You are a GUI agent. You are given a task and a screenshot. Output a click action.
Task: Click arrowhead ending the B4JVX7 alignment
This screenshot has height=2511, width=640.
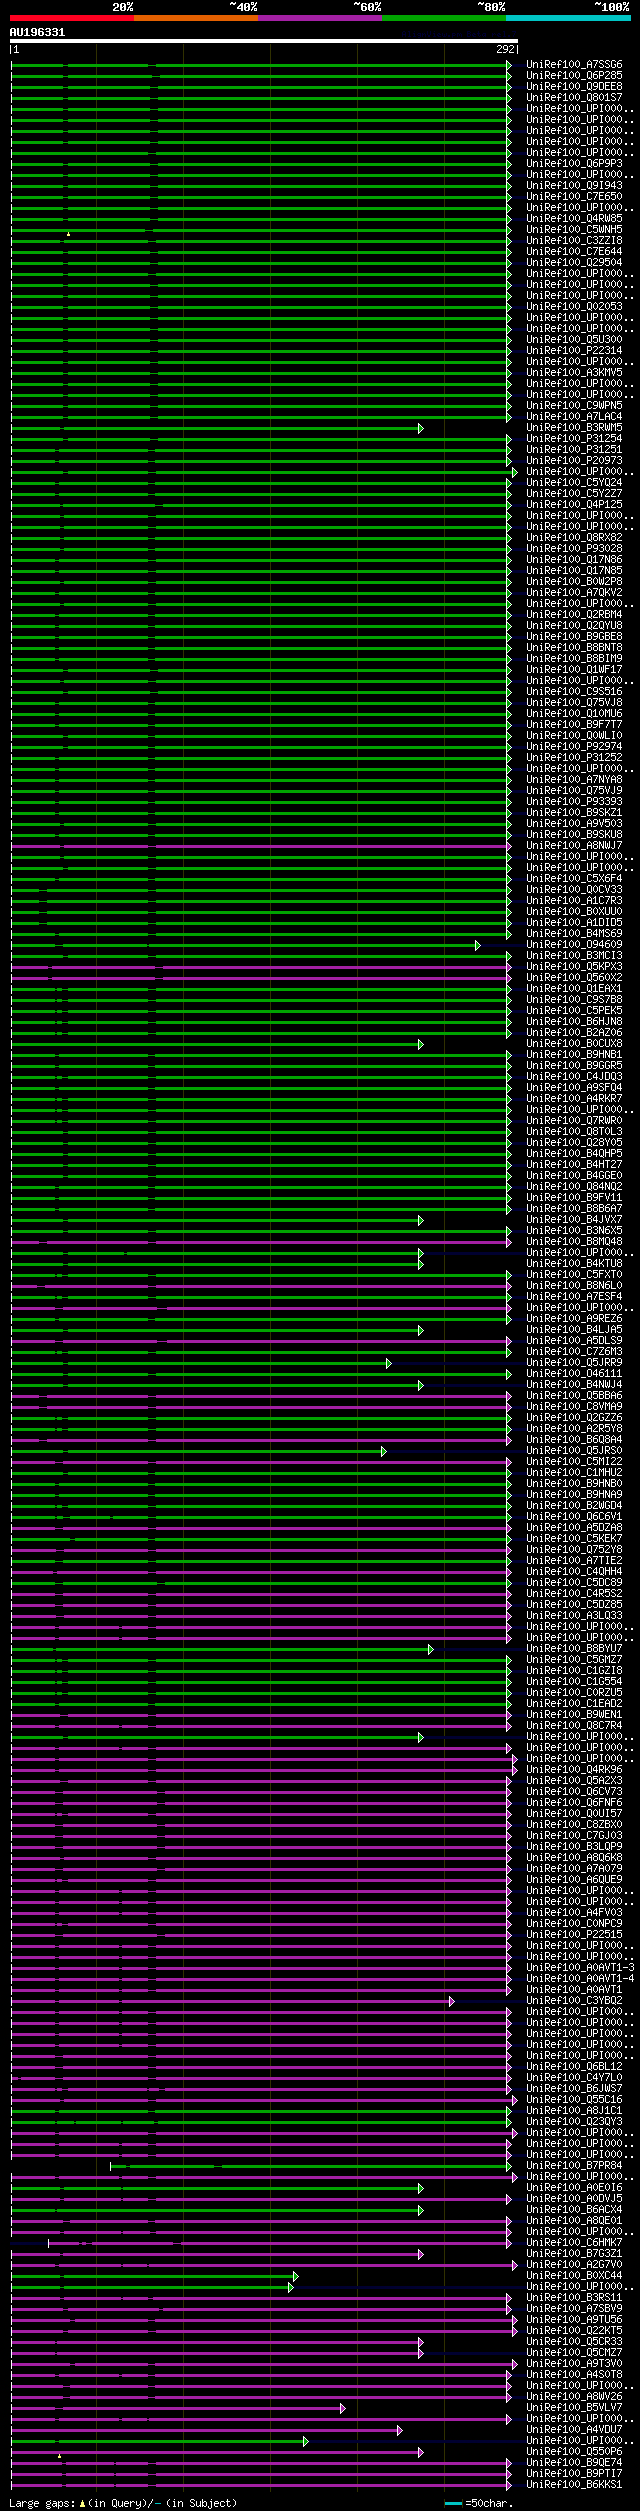coord(421,1220)
